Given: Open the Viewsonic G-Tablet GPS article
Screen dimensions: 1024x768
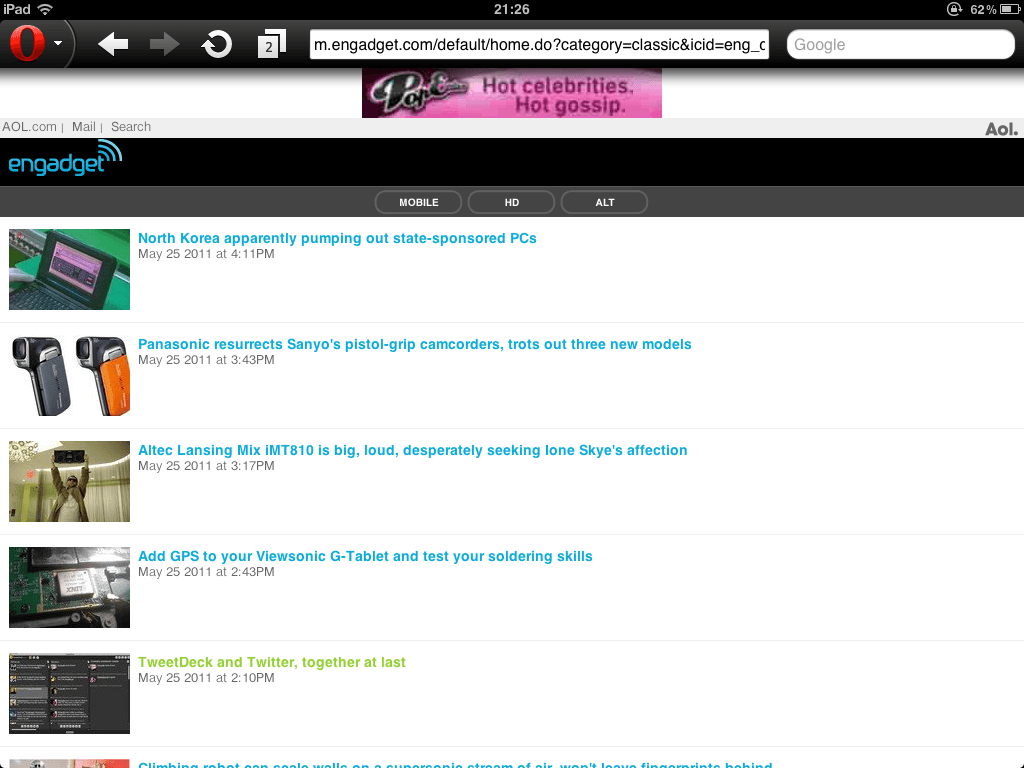Looking at the screenshot, I should pos(365,556).
